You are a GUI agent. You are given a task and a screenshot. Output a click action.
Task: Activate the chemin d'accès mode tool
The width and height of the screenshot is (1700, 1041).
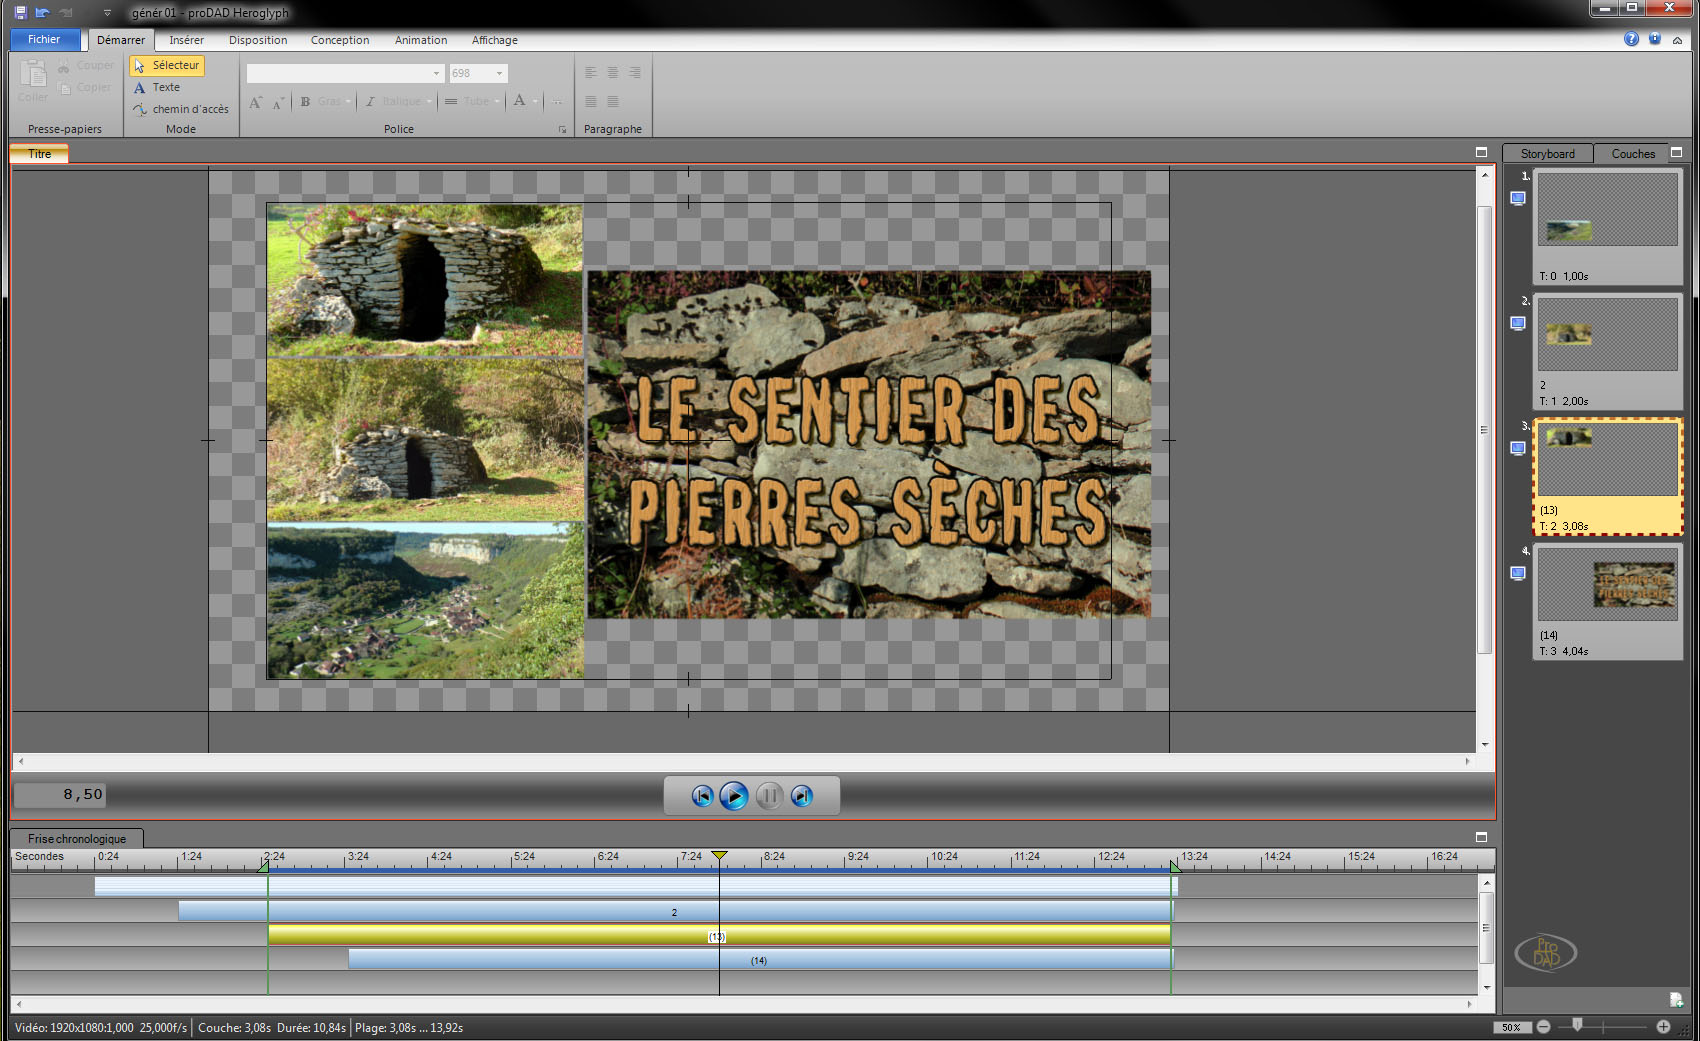click(x=181, y=109)
